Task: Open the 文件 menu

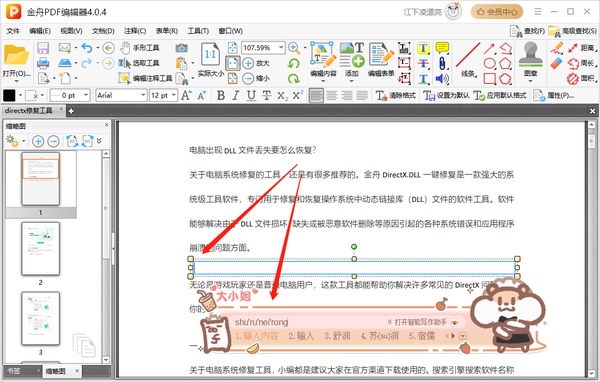Action: 13,31
